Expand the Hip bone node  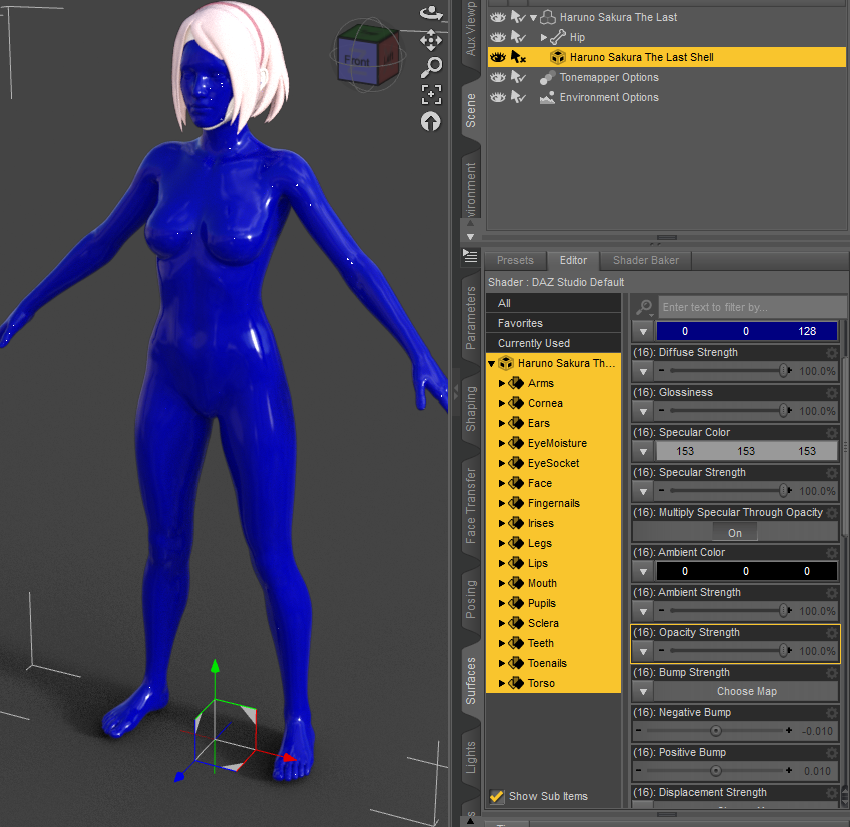click(x=544, y=37)
